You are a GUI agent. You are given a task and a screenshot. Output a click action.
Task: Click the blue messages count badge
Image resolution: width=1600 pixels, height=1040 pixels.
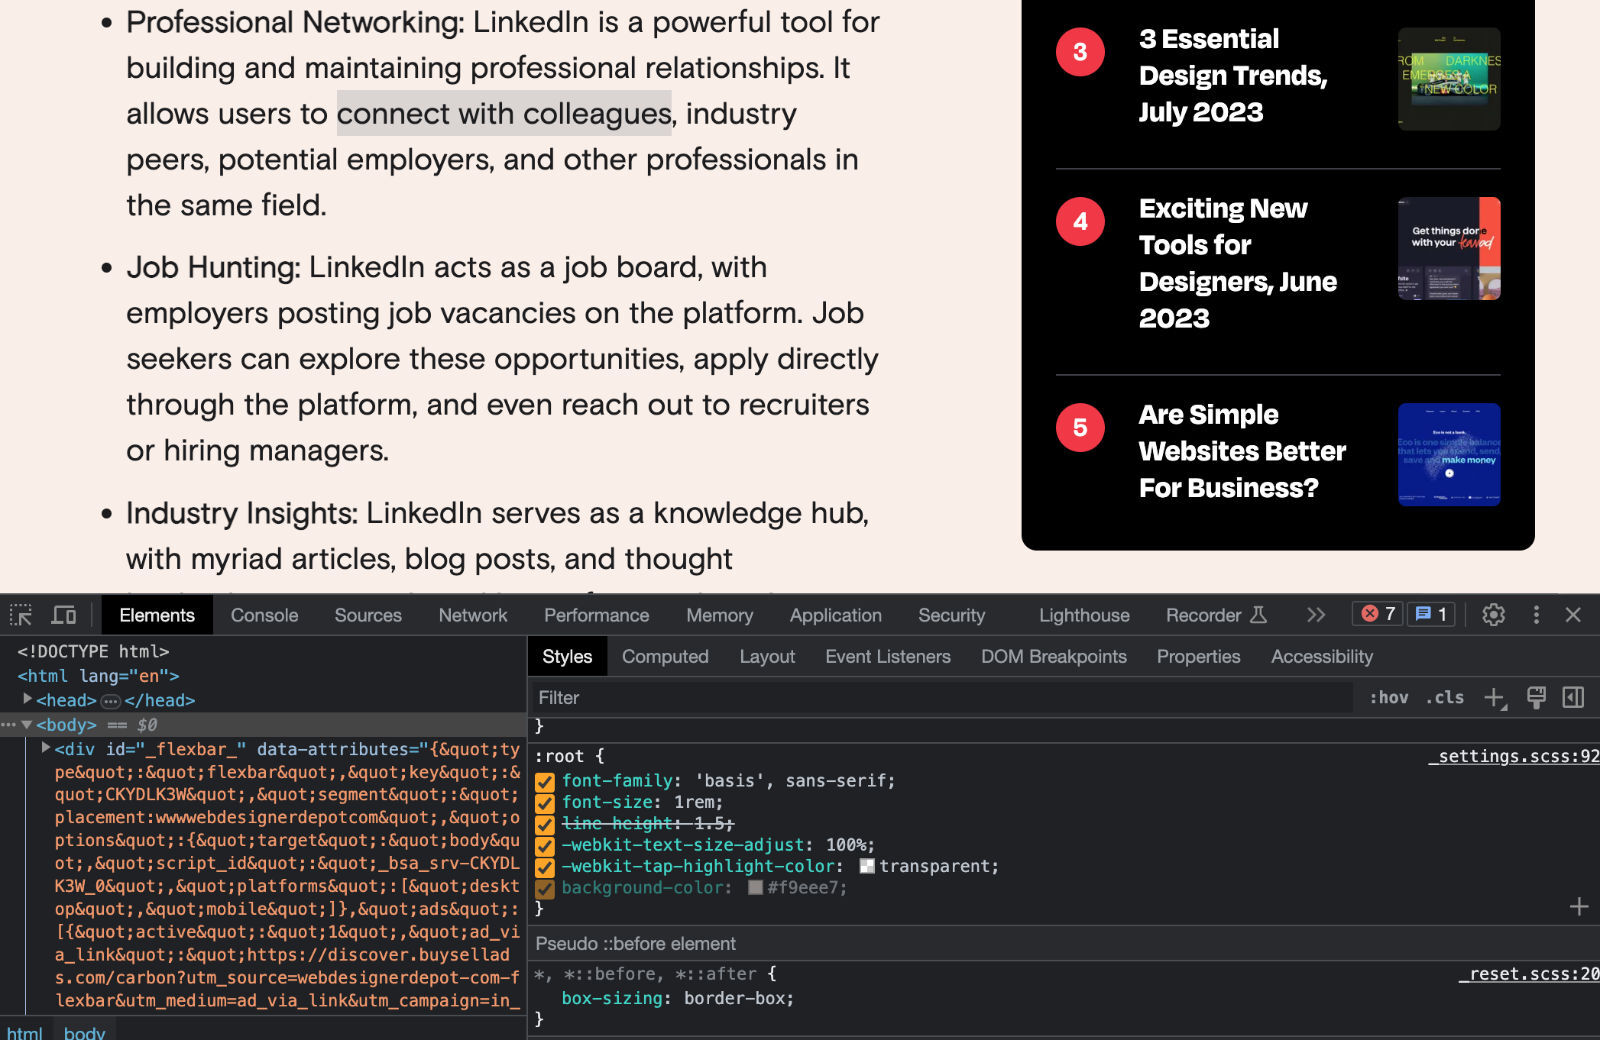[1431, 614]
